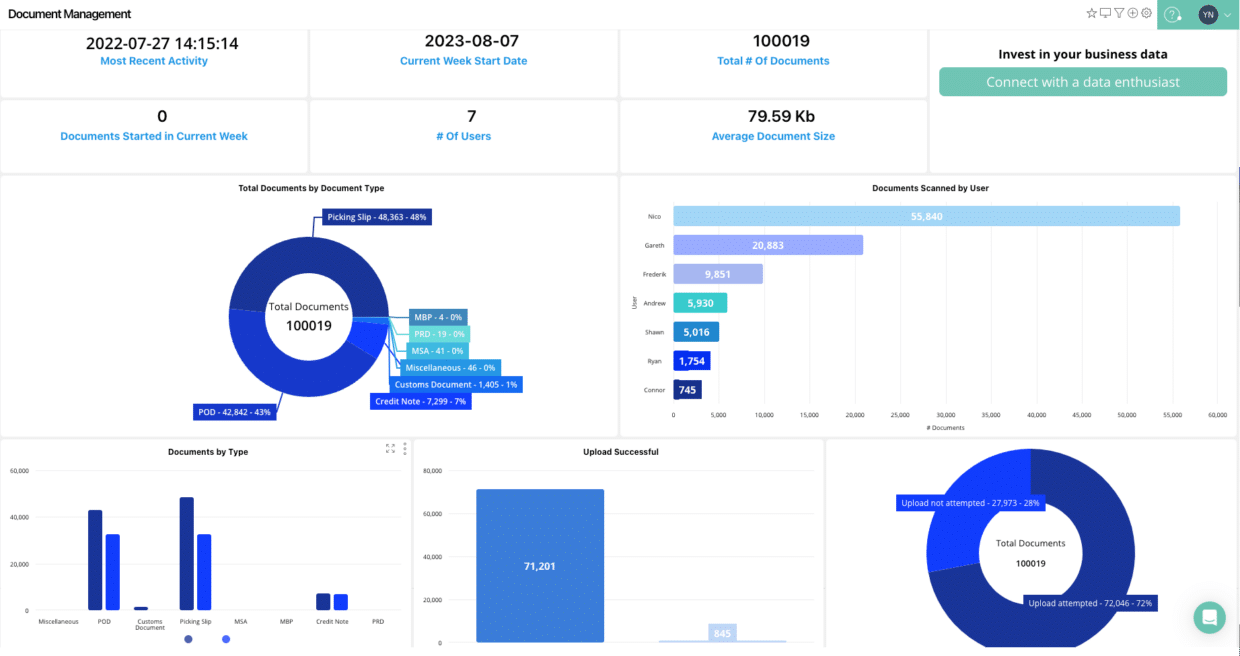Open the chat support bubble icon
The height and width of the screenshot is (656, 1240).
pyautogui.click(x=1209, y=617)
